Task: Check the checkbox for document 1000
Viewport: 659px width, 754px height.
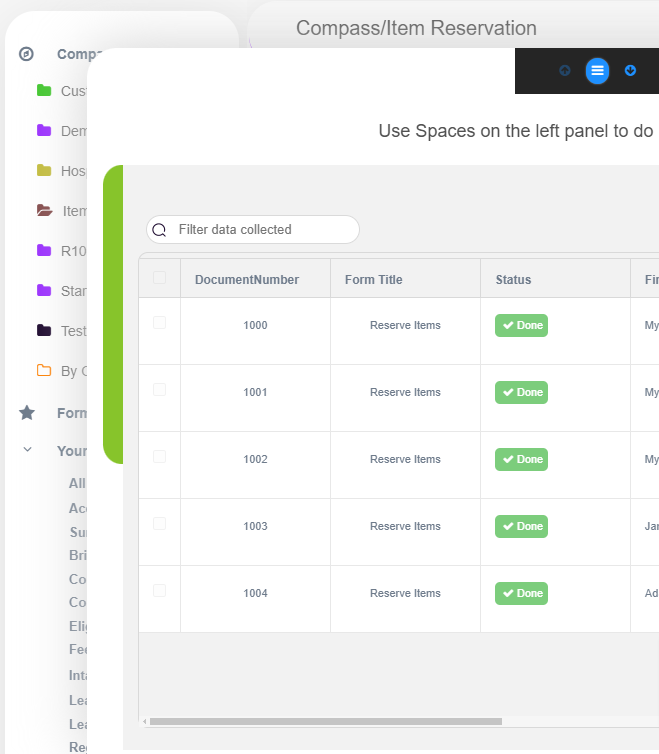Action: (160, 323)
